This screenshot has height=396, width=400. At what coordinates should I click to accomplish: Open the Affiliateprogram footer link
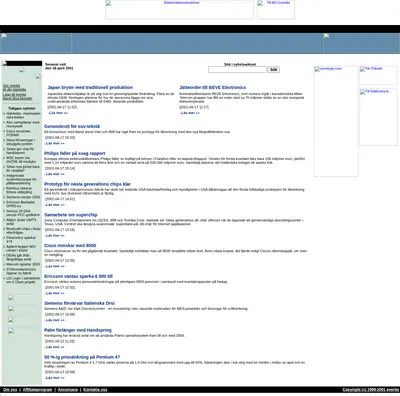click(37, 390)
